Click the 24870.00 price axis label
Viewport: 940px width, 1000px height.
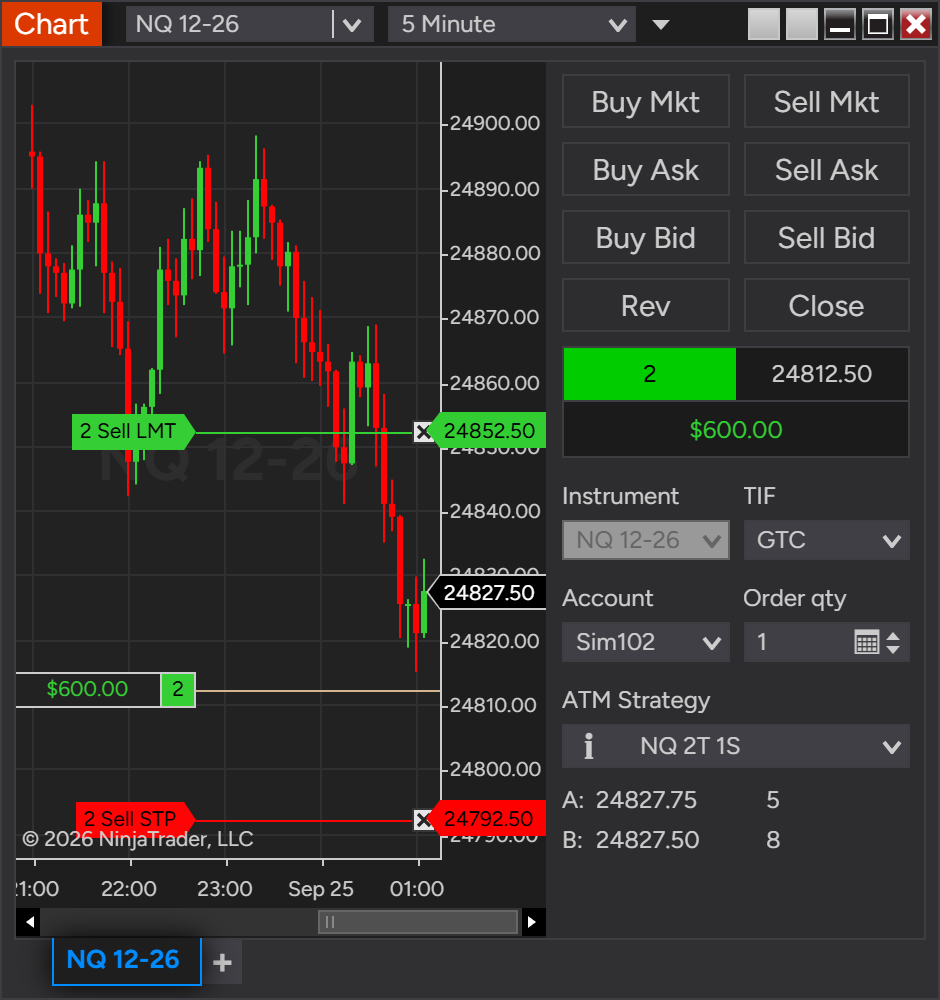tap(495, 317)
